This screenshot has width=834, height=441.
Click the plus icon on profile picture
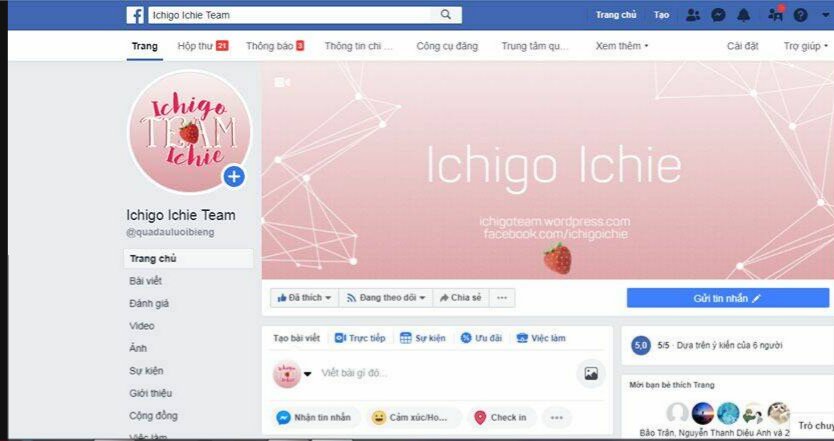point(234,177)
